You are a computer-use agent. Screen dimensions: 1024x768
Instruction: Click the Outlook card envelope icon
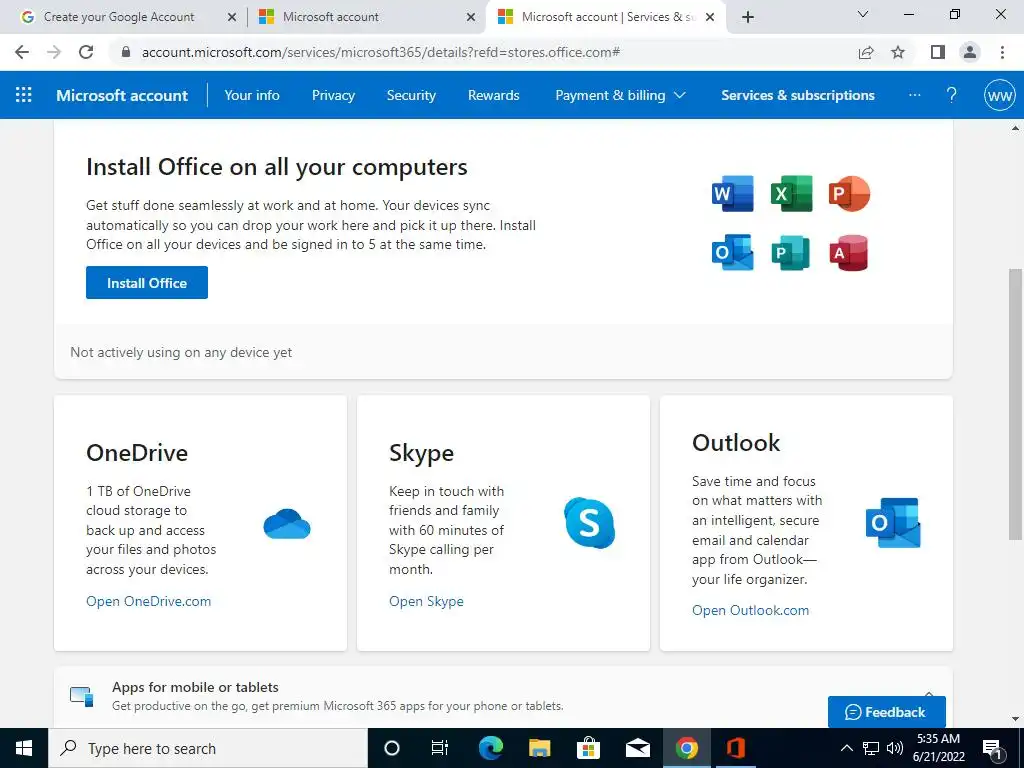[893, 522]
